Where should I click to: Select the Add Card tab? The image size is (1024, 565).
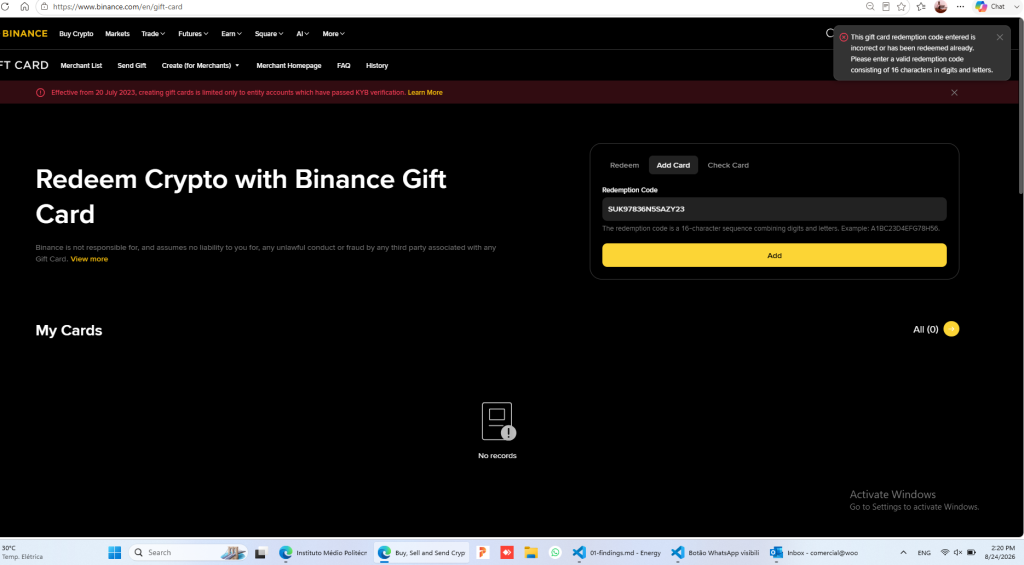(x=673, y=165)
